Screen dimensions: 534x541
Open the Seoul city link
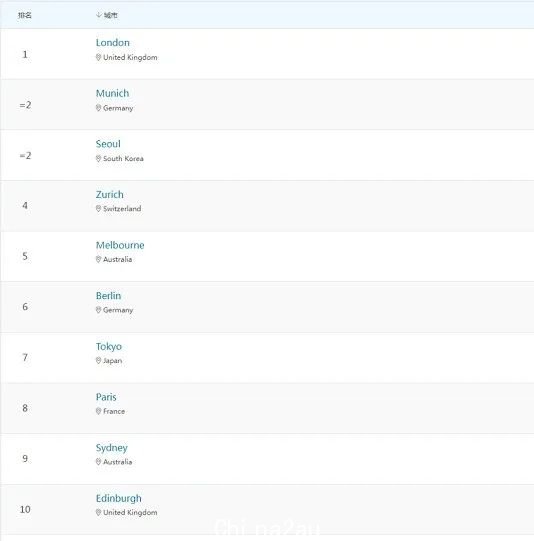point(108,144)
